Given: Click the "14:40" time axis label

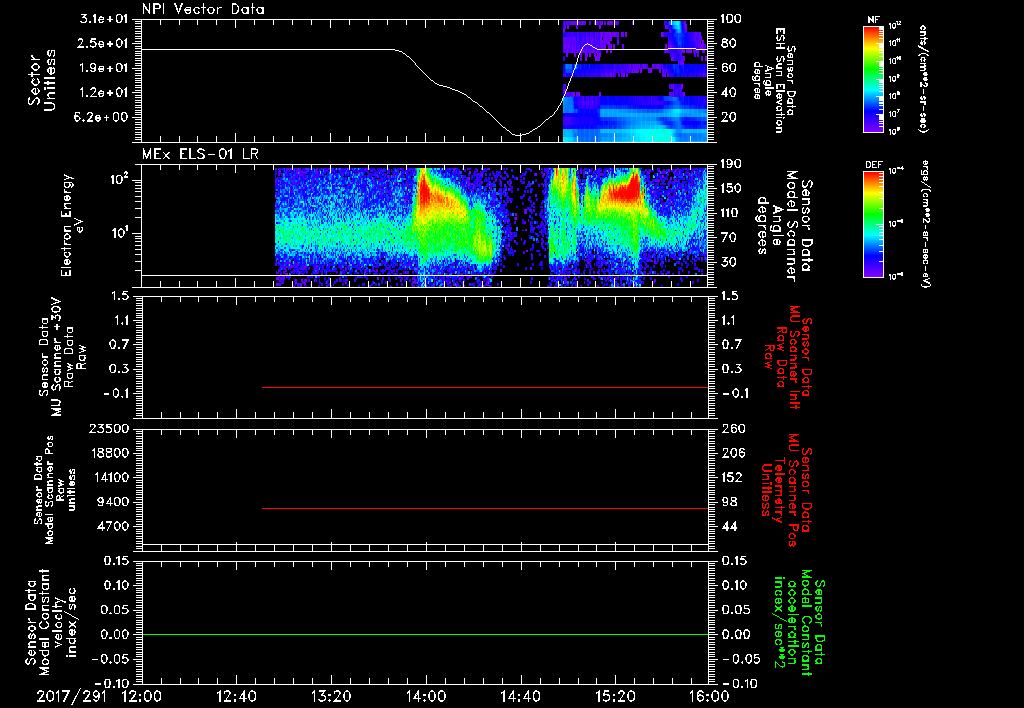Looking at the screenshot, I should [520, 696].
